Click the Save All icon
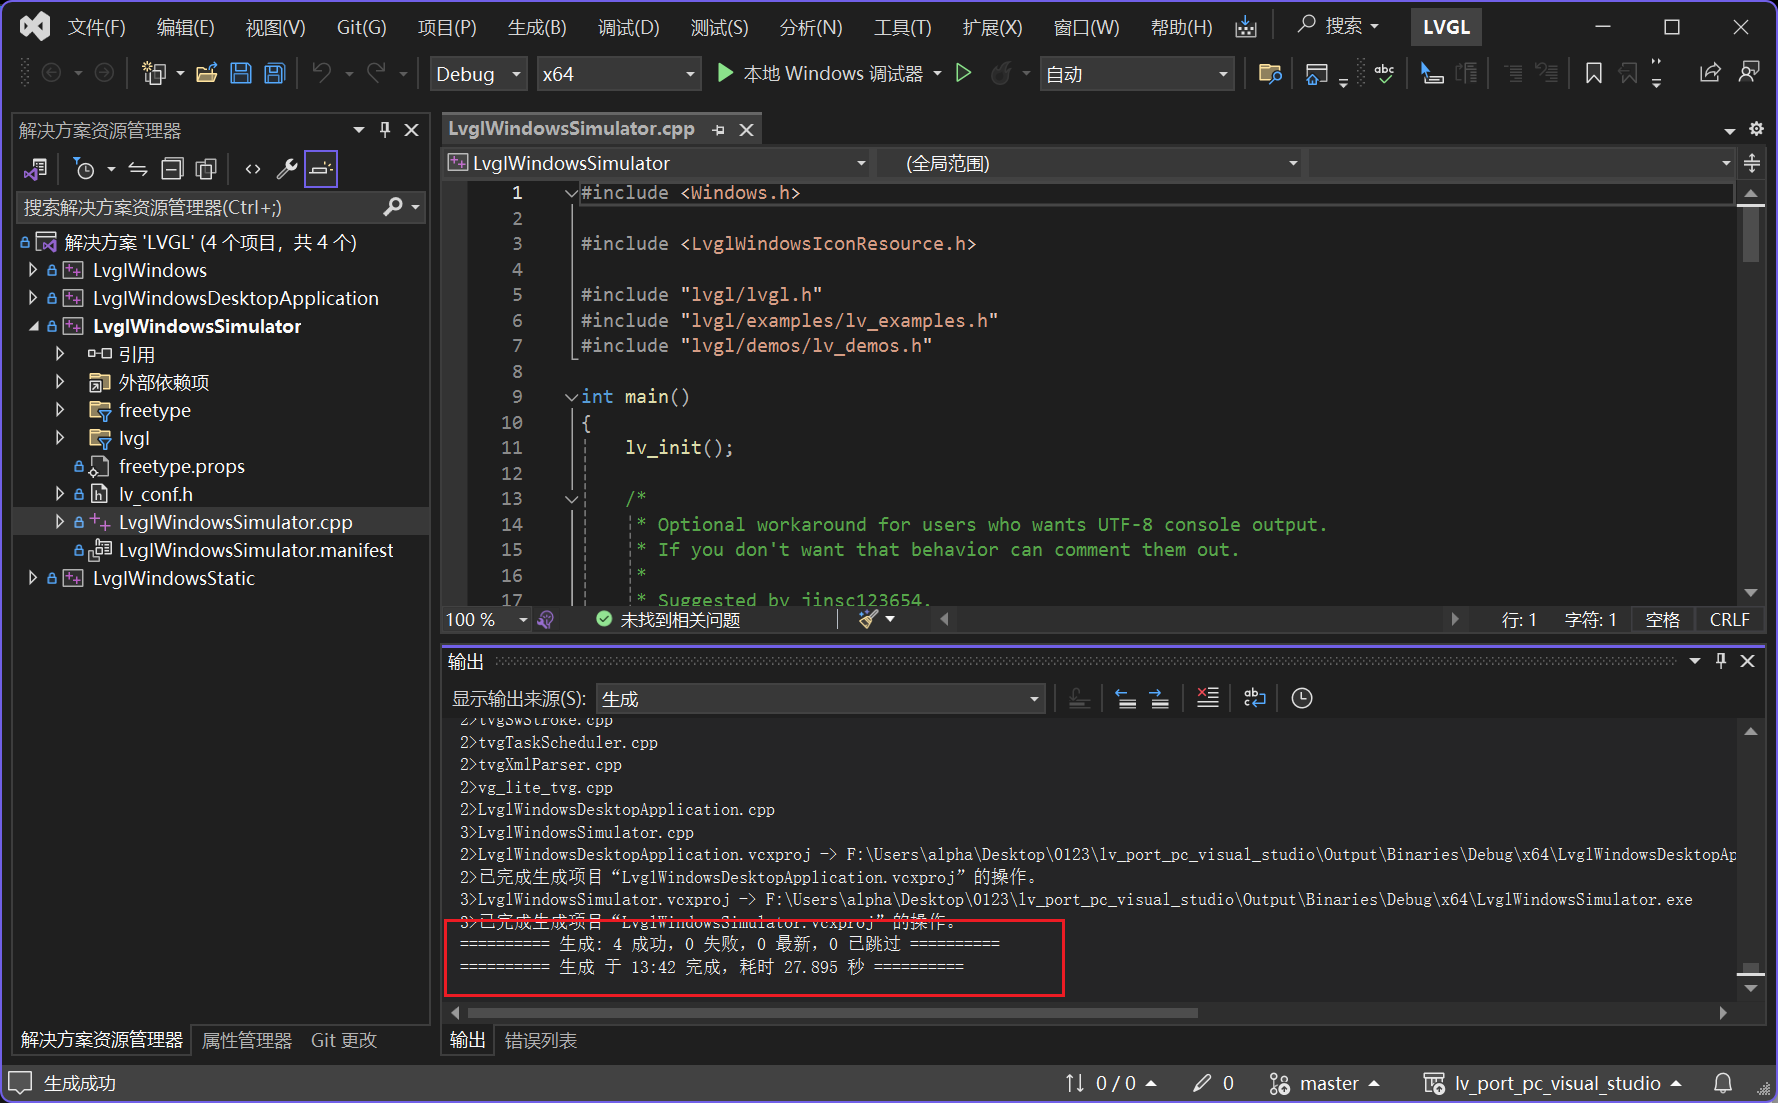 tap(274, 73)
